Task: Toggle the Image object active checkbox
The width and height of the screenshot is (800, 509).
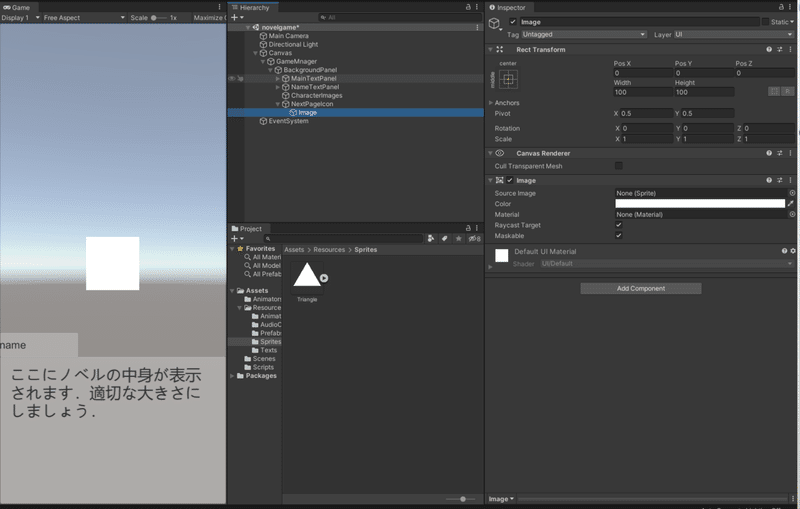Action: 513,21
